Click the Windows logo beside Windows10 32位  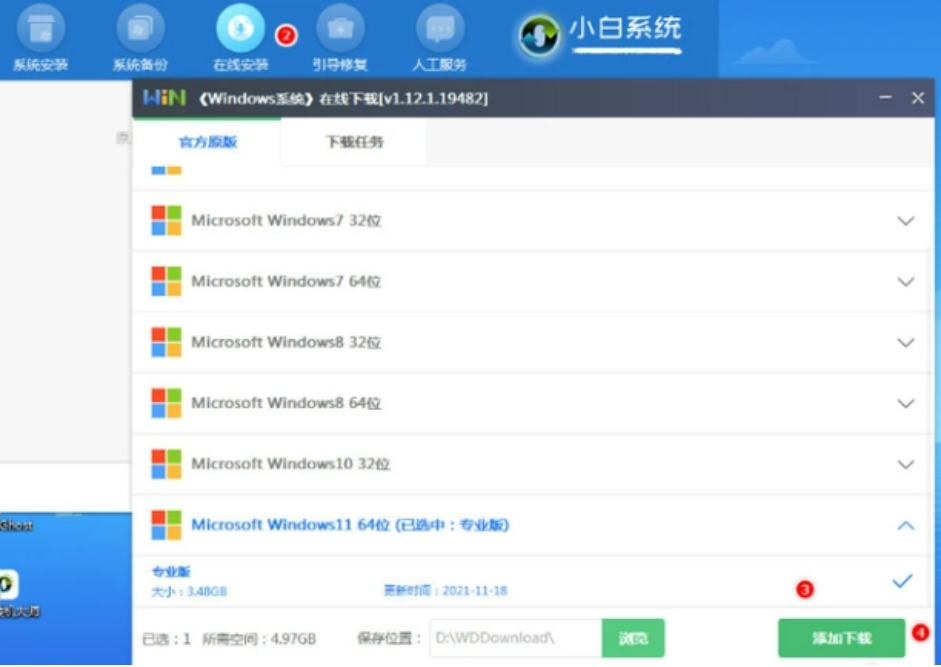pos(166,463)
